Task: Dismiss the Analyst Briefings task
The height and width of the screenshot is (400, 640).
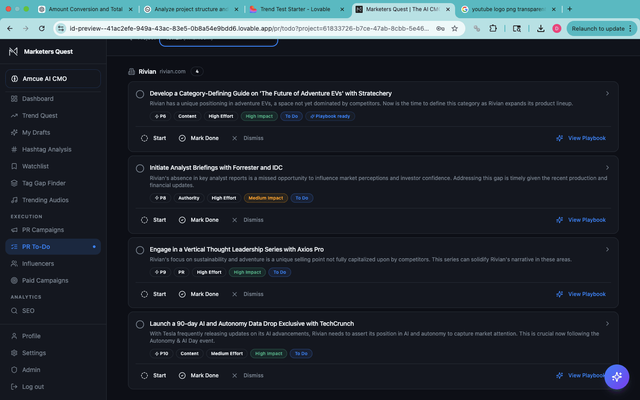Action: point(248,220)
